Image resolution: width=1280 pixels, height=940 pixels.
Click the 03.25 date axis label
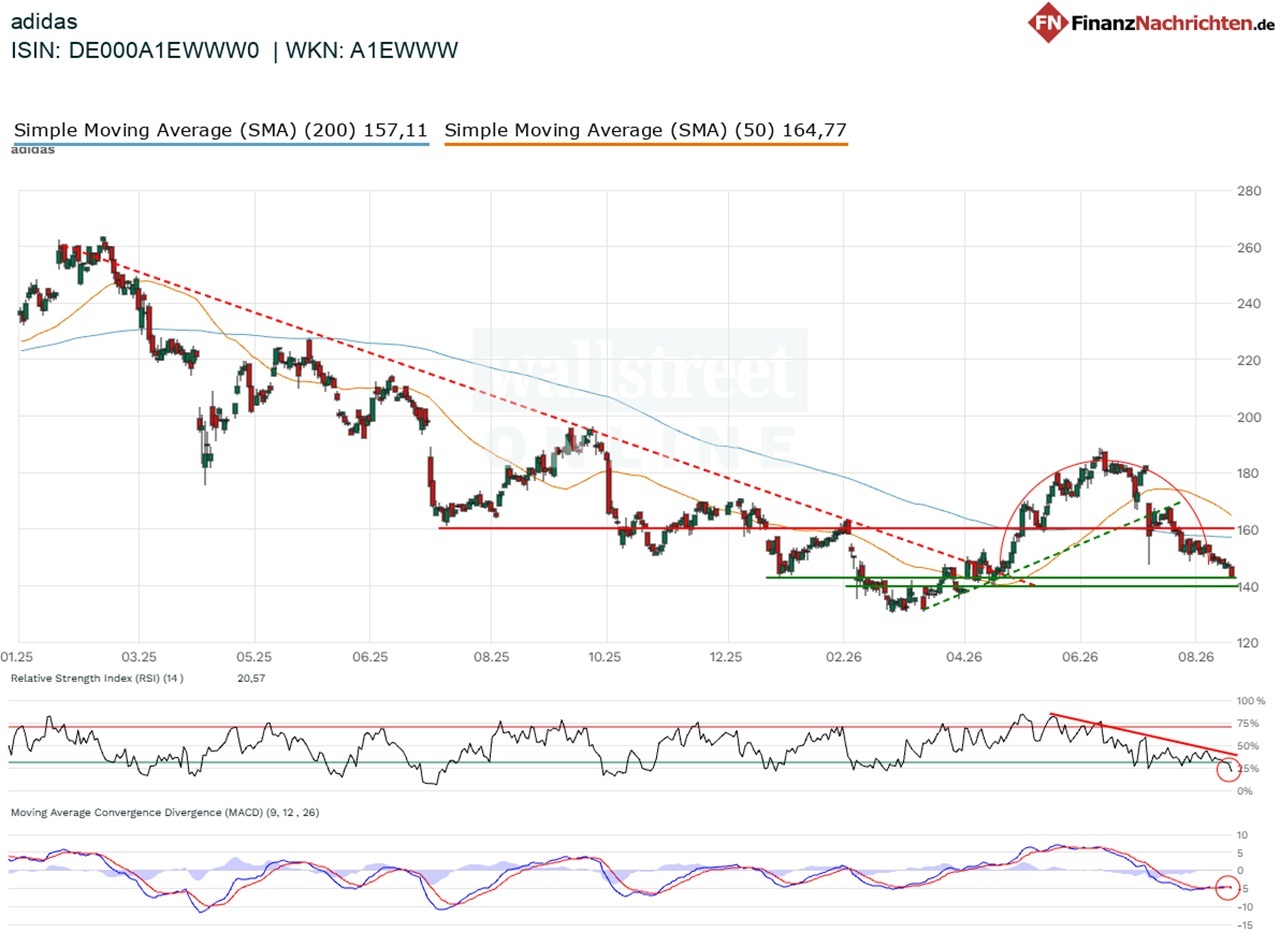point(138,657)
